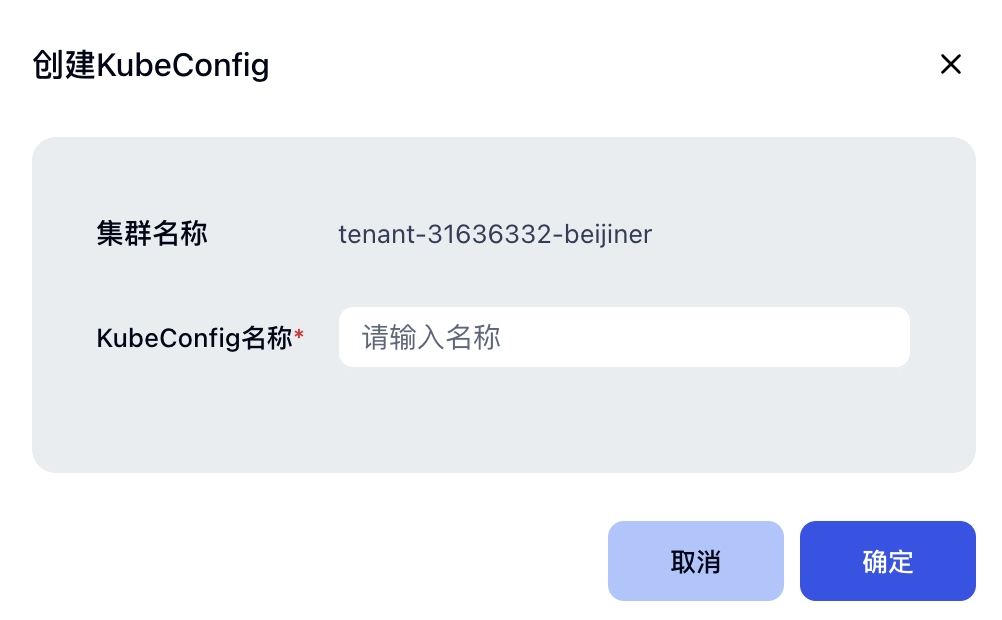
Task: Click the word tenant in the cluster name
Action: pyautogui.click(x=377, y=235)
